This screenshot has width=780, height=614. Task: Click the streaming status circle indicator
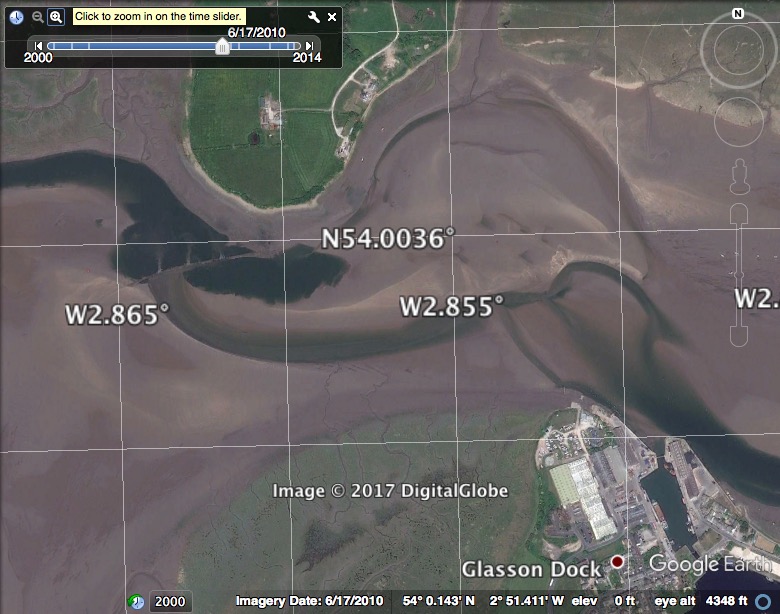(763, 602)
